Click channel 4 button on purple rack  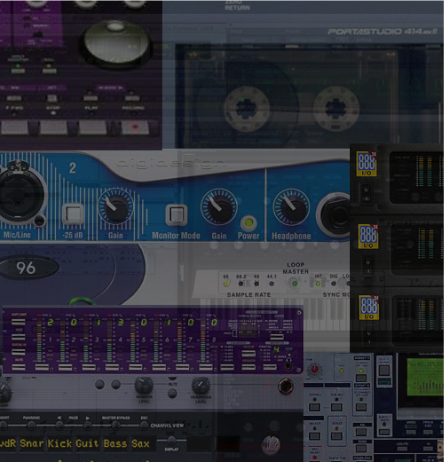click(112, 368)
